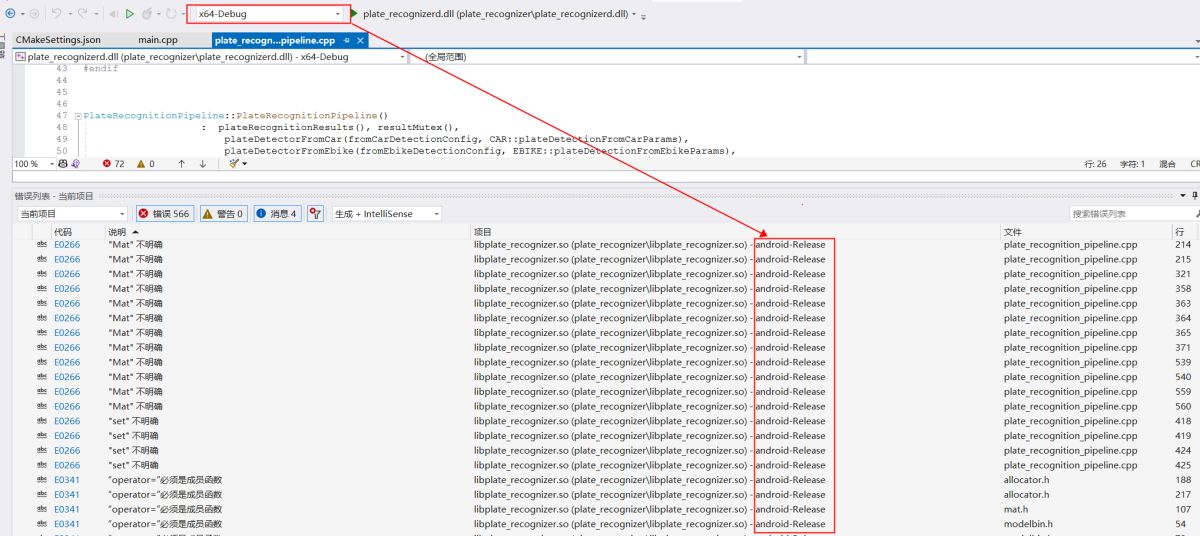
Task: Toggle the 错误 566 errors filter
Action: tap(164, 213)
